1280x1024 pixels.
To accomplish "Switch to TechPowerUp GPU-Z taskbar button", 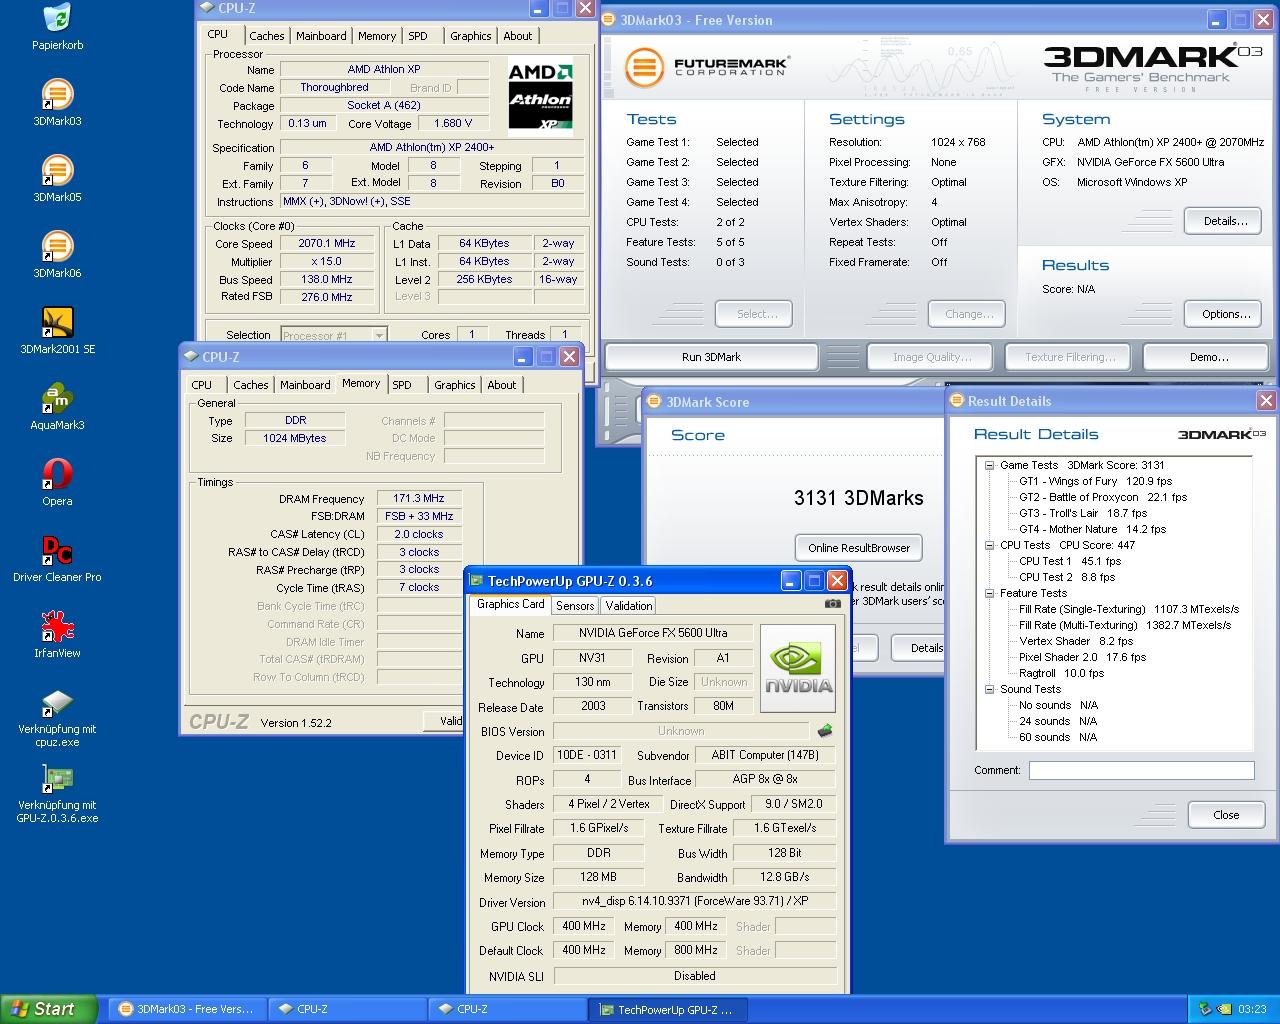I will pyautogui.click(x=667, y=1009).
